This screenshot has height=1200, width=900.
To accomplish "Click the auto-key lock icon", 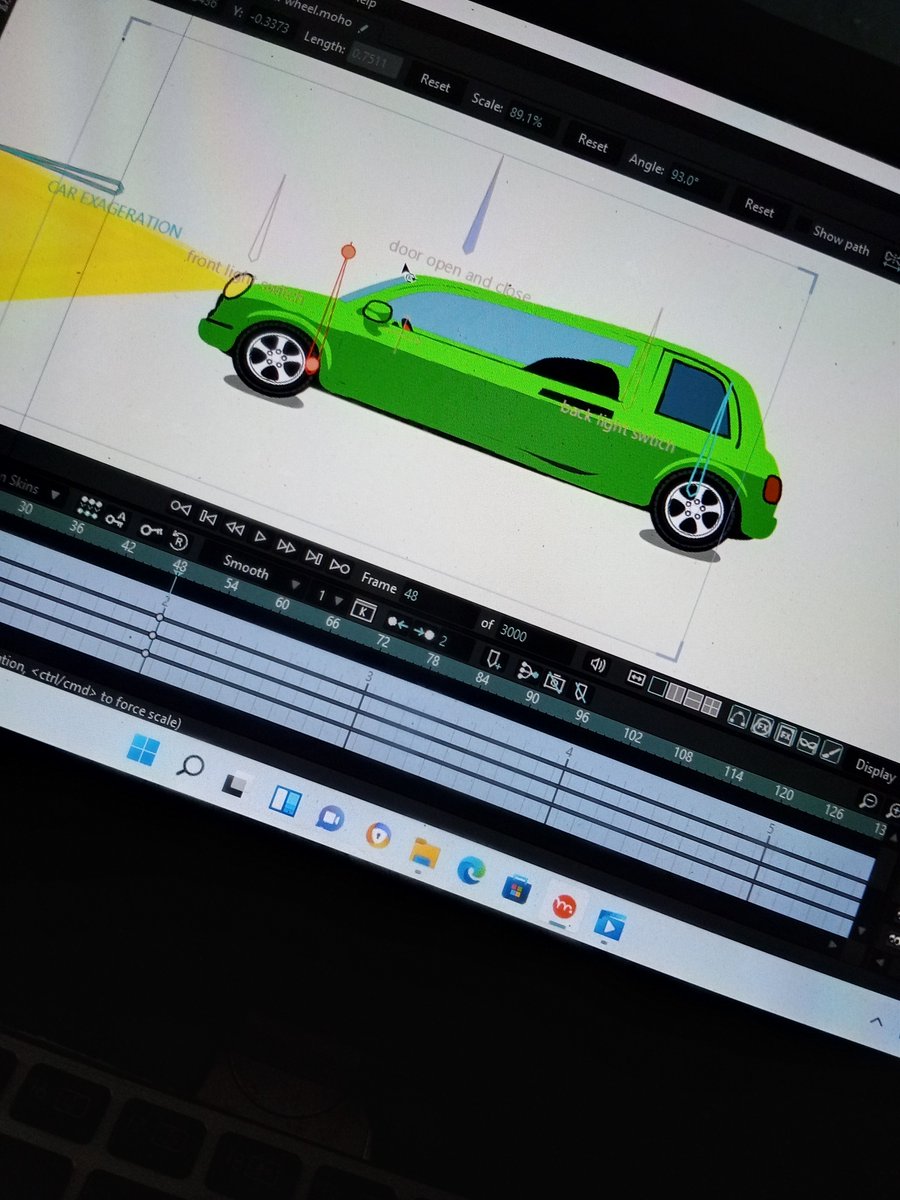I will point(116,518).
